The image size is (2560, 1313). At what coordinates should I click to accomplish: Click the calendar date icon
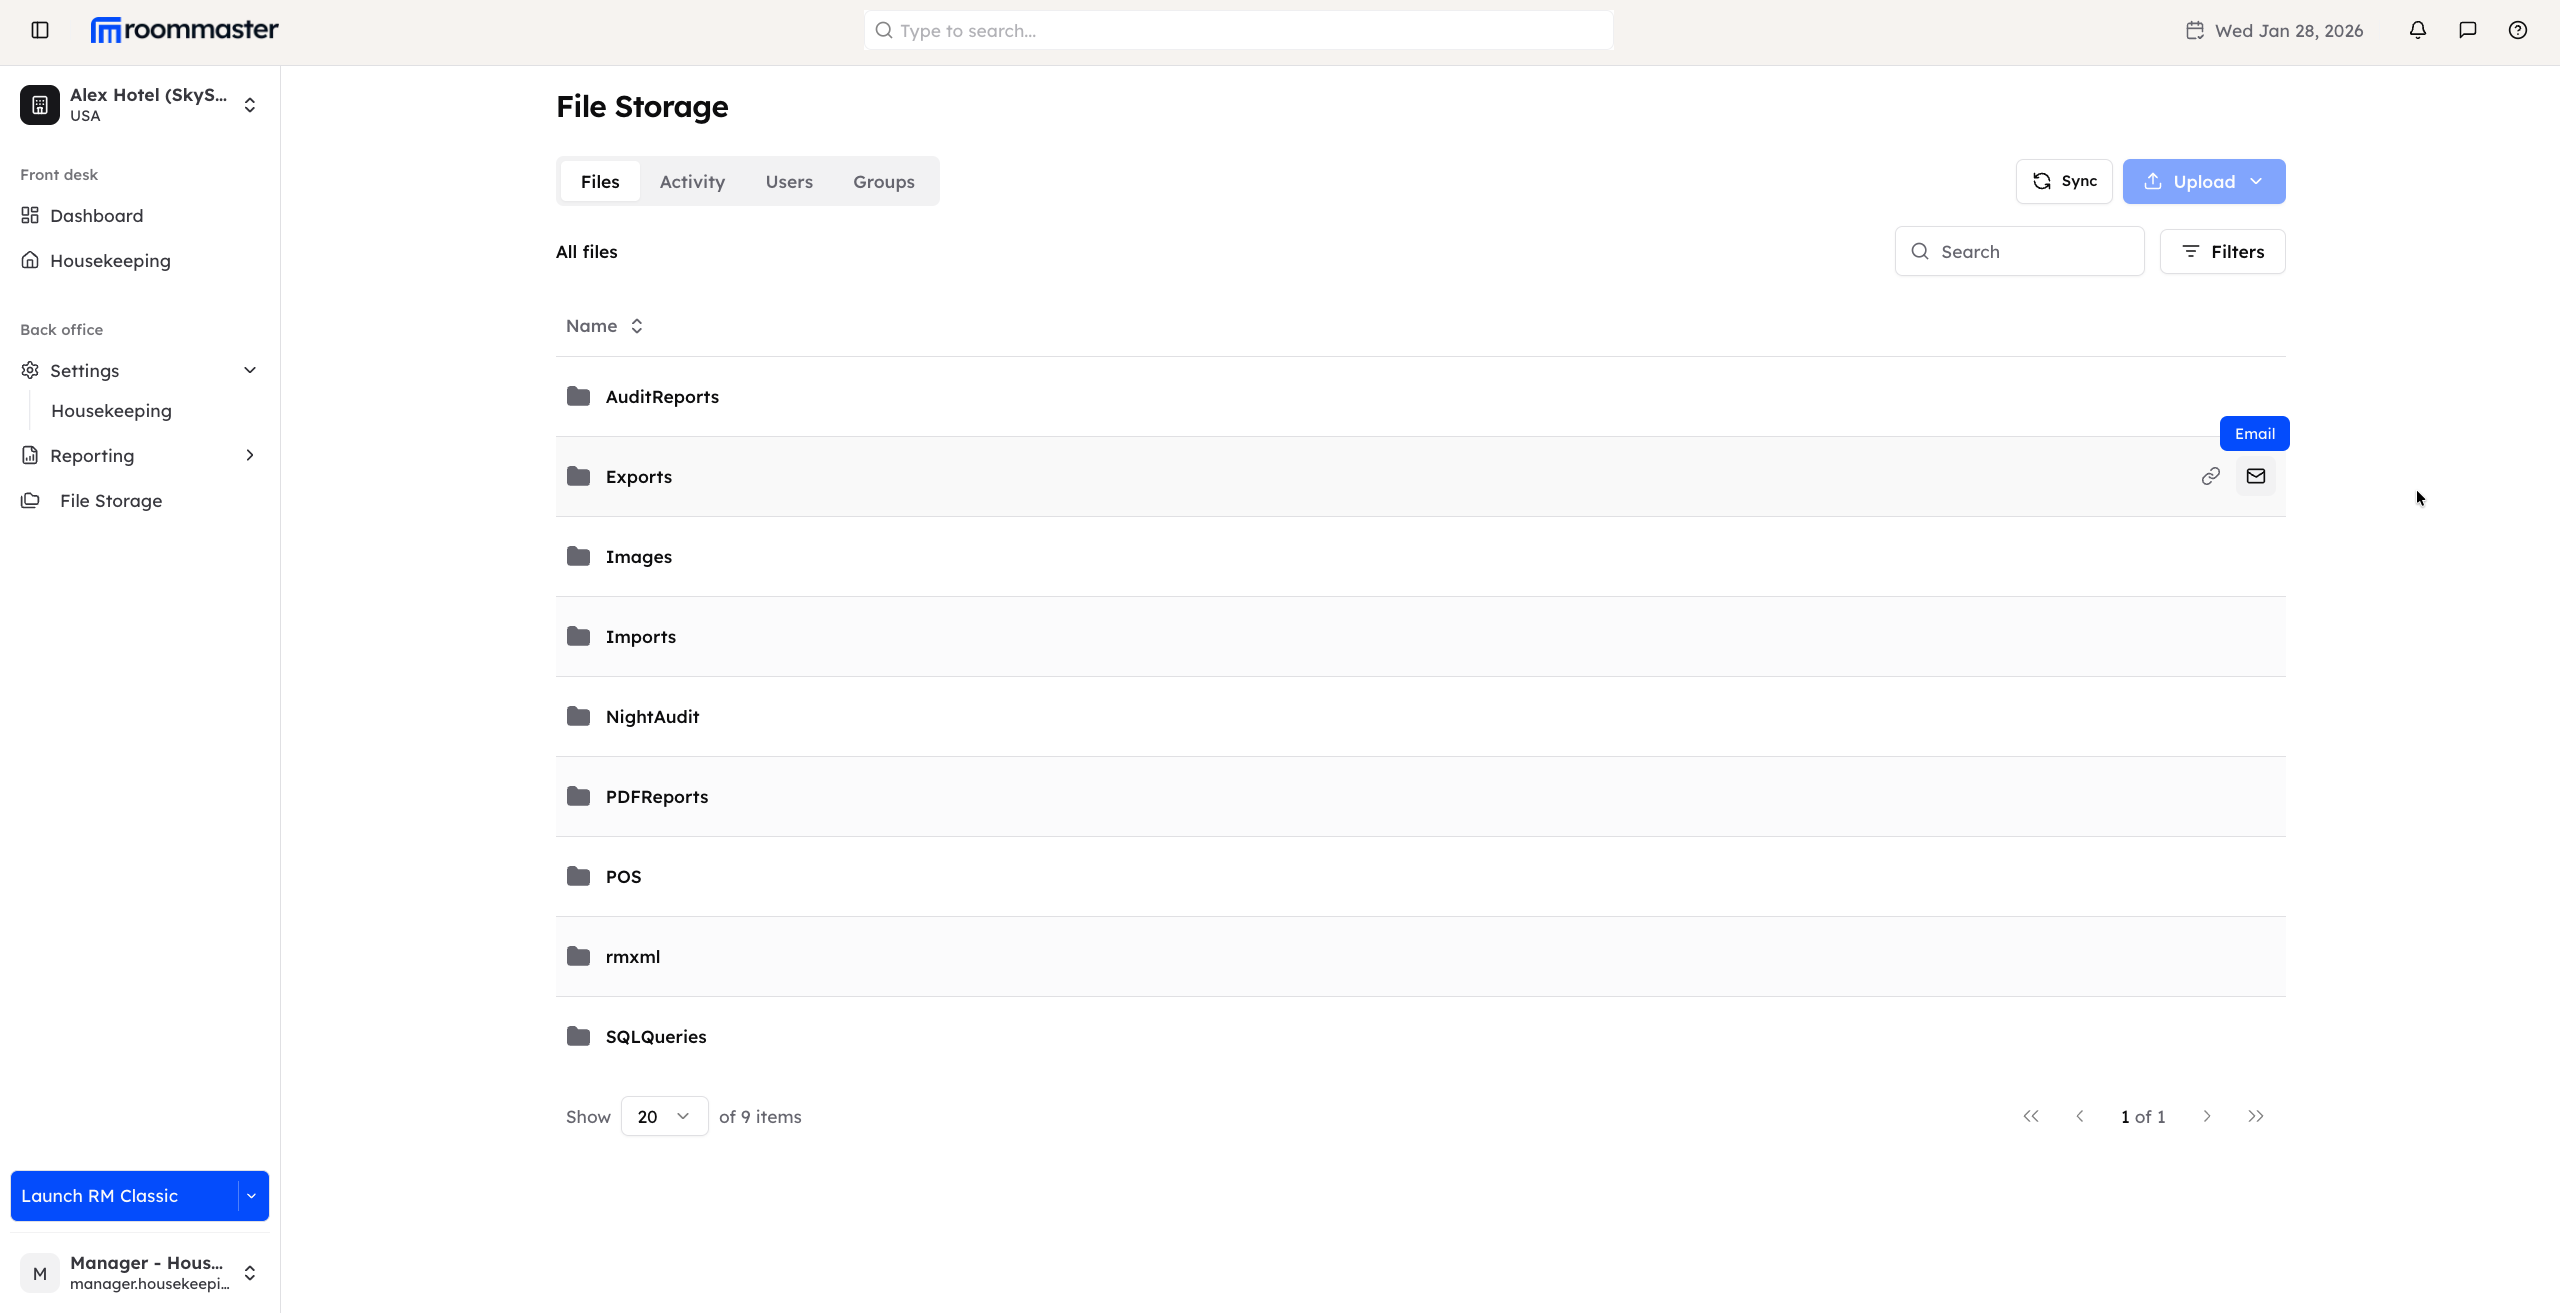click(2194, 30)
